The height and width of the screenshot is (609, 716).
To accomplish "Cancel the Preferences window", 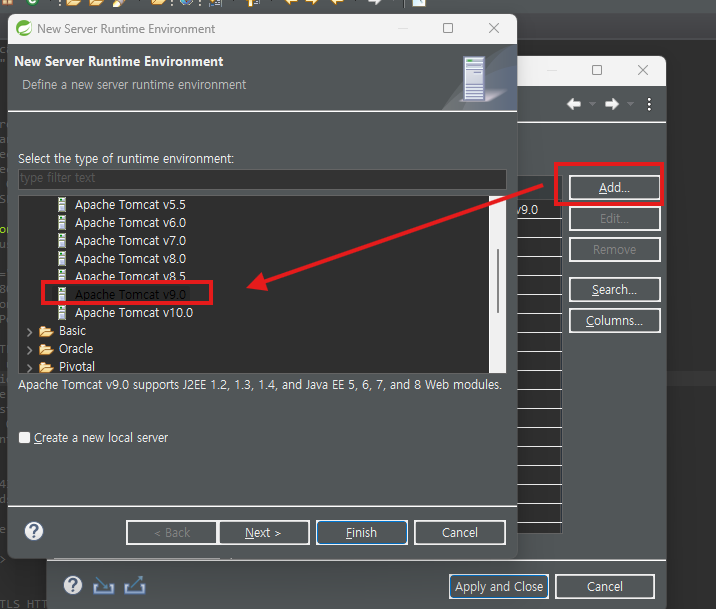I will [605, 587].
